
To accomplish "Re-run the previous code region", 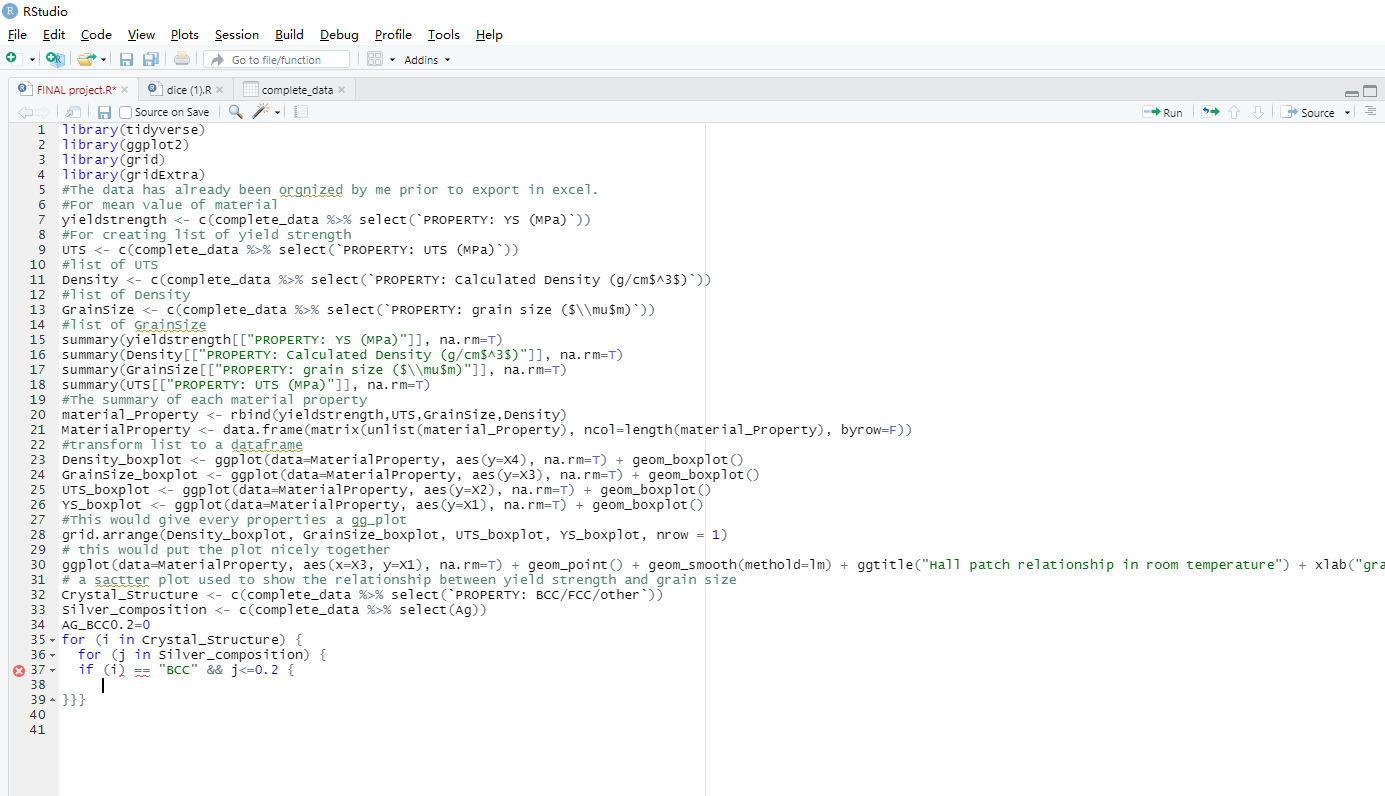I will coord(1211,112).
